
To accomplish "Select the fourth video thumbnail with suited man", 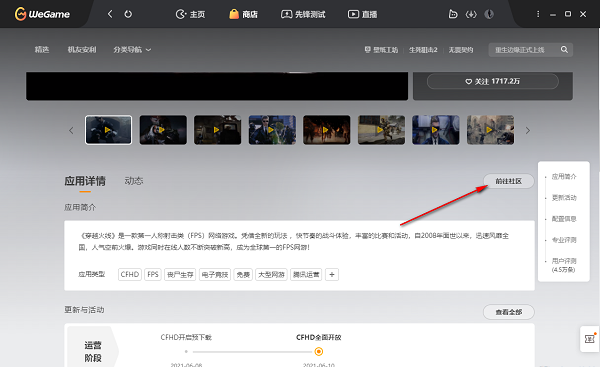I will [272, 130].
